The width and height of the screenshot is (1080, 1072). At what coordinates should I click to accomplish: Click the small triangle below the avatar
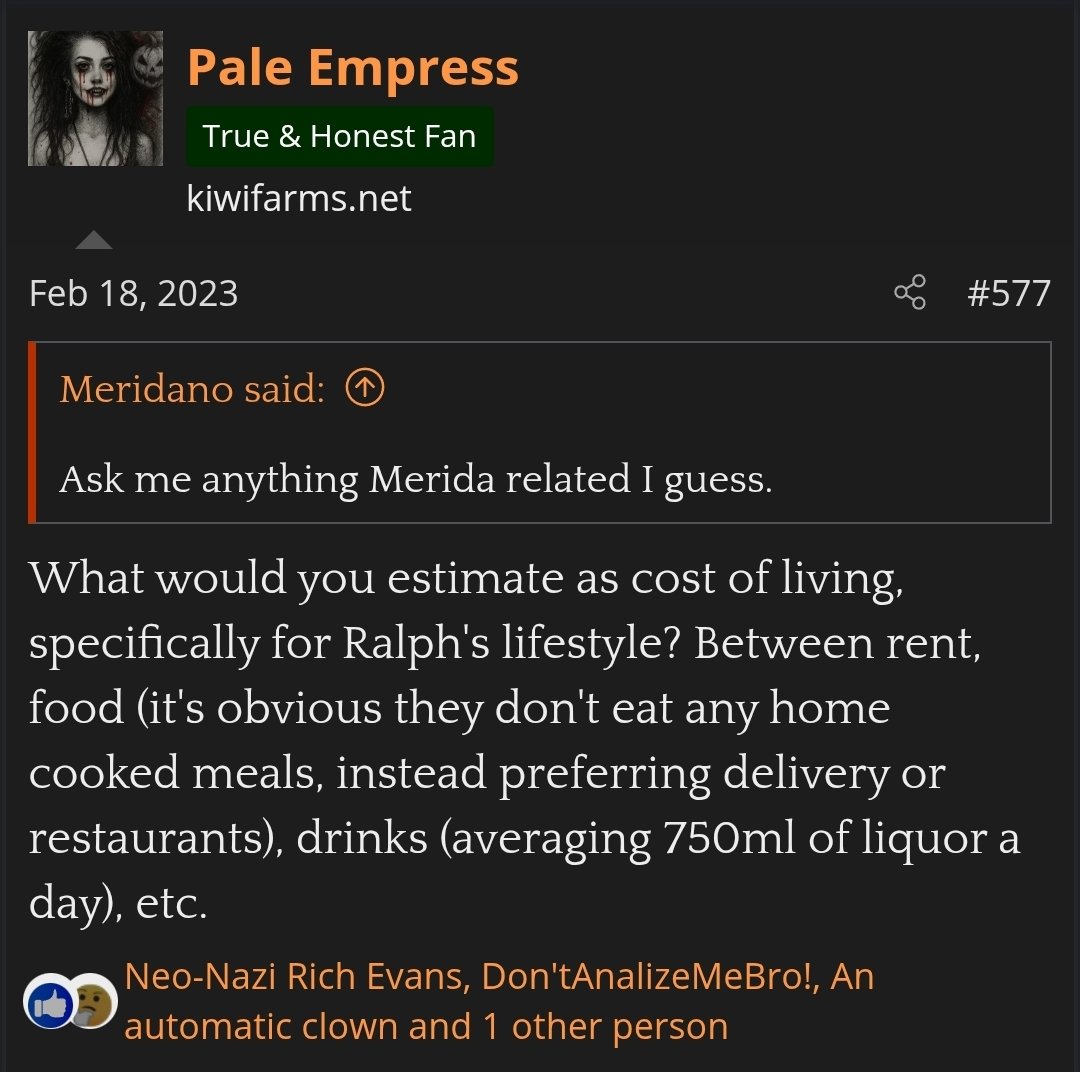click(x=94, y=240)
